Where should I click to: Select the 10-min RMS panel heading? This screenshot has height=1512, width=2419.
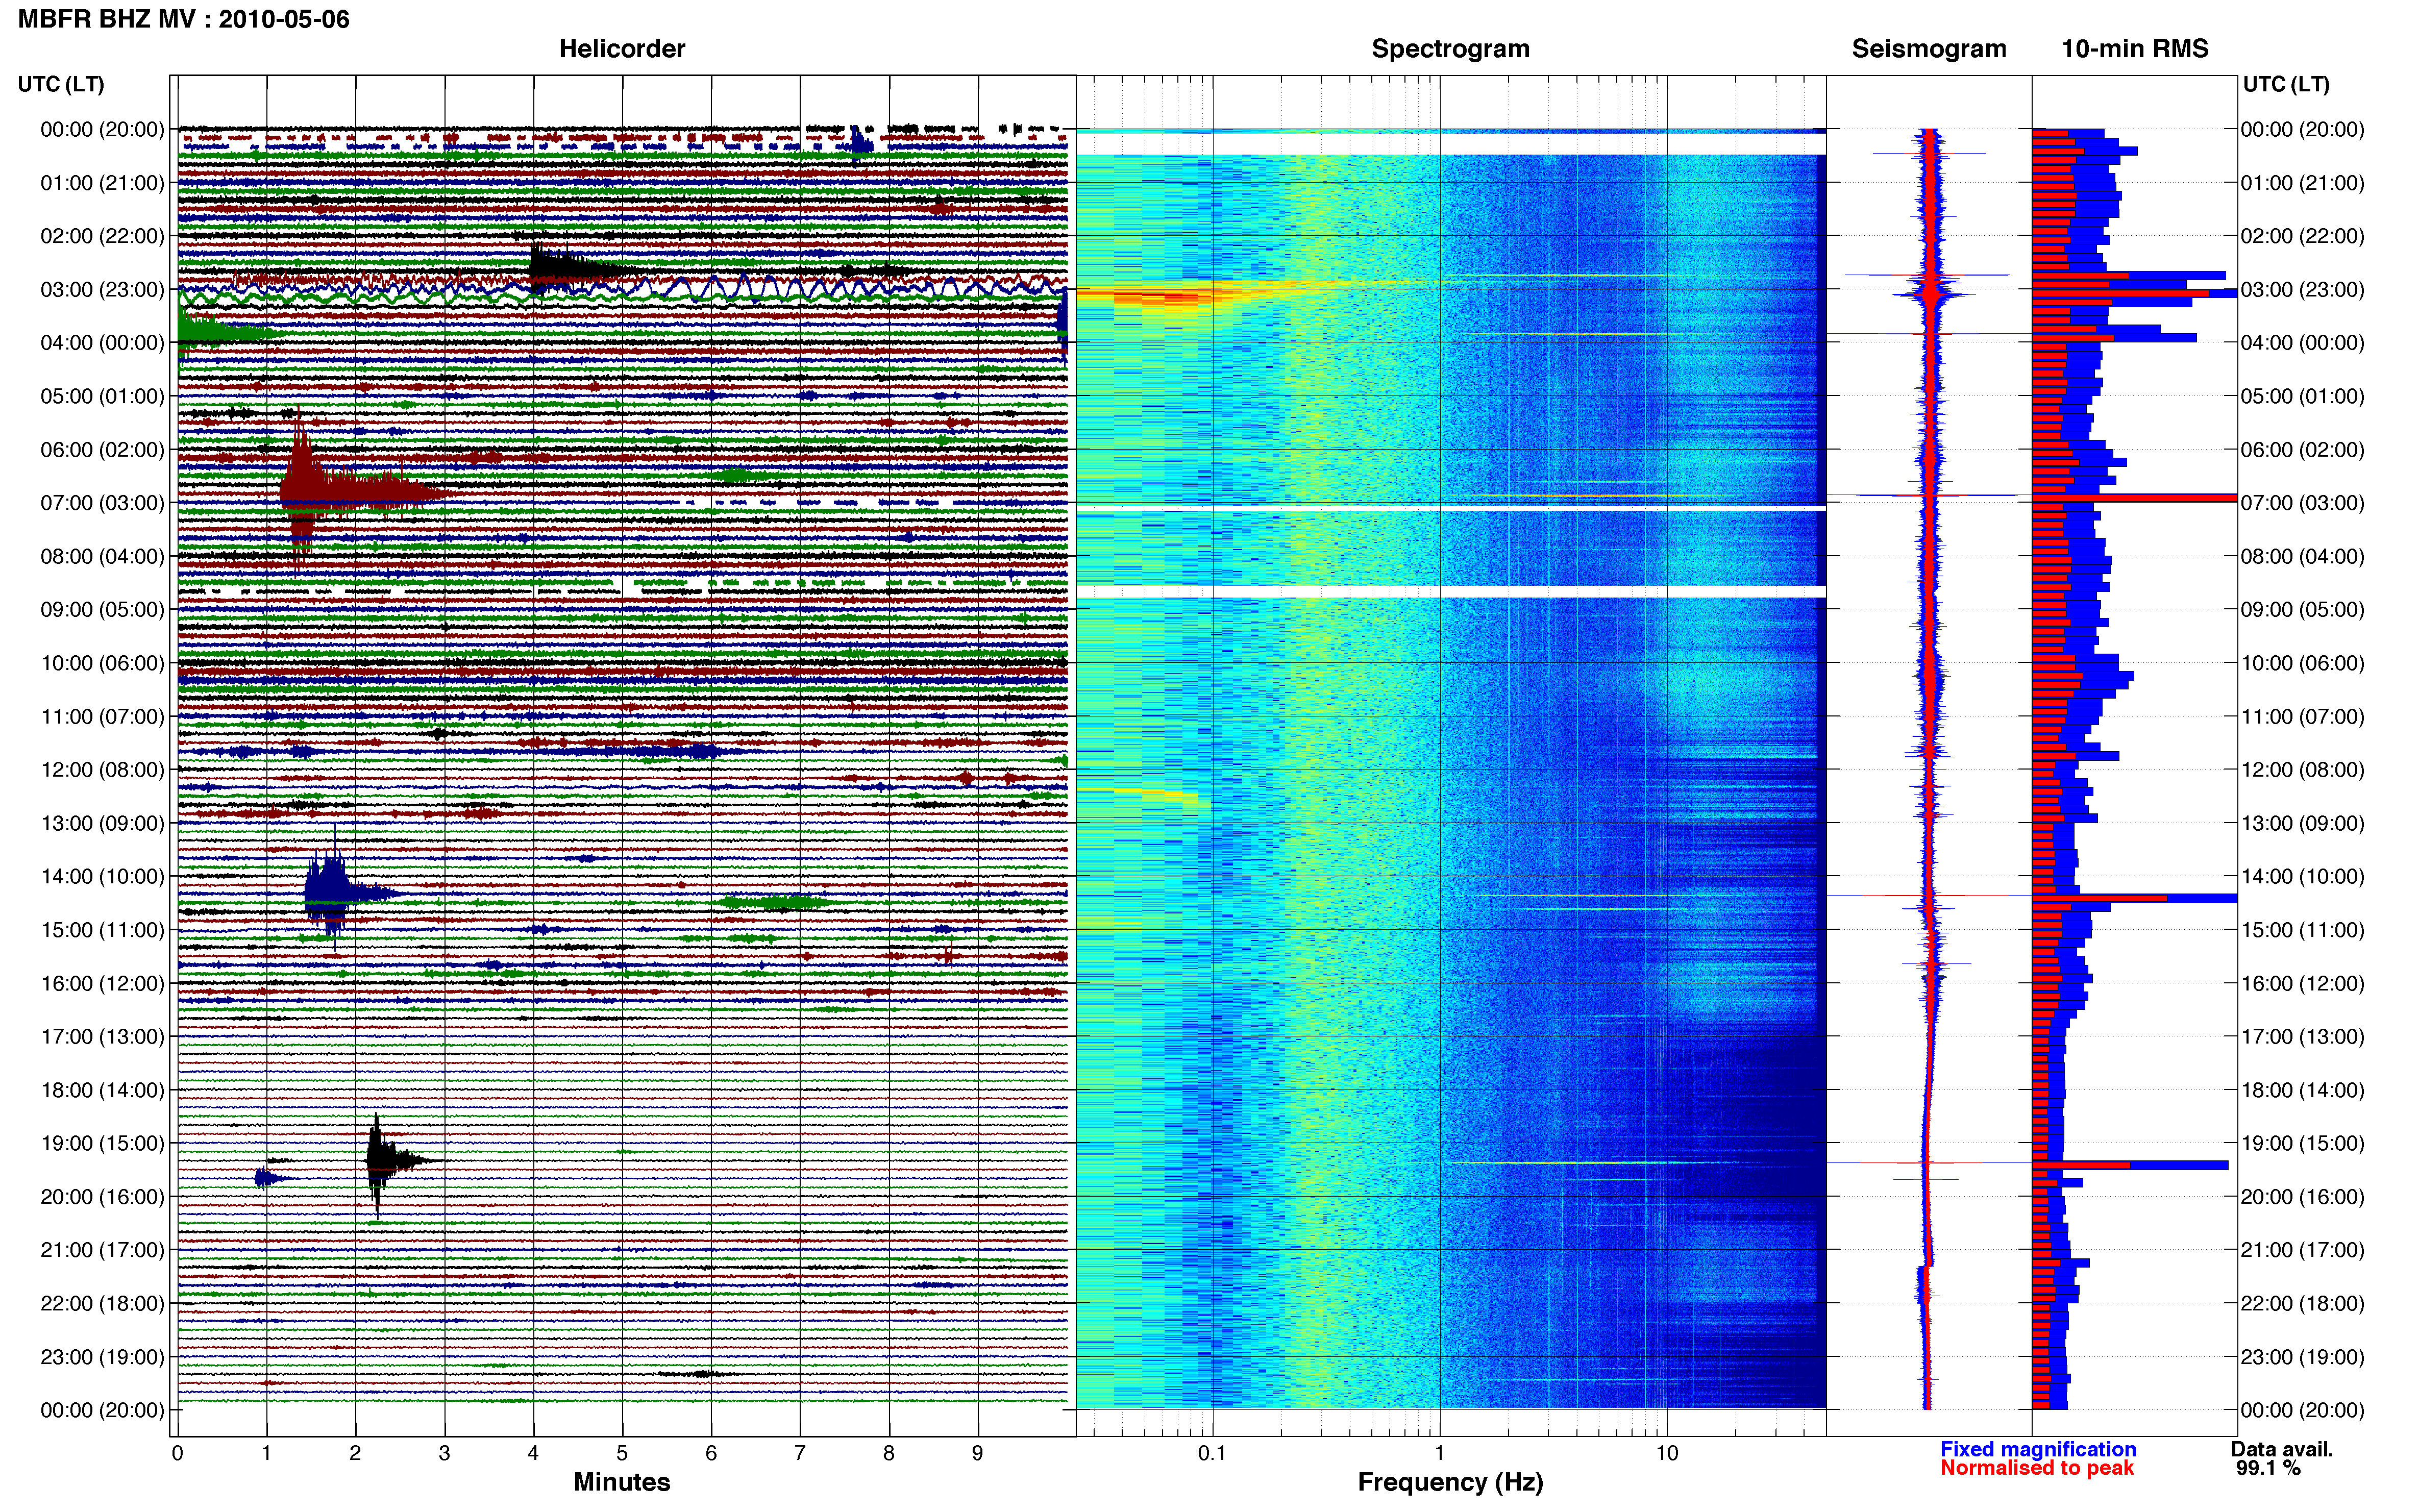coord(2135,48)
